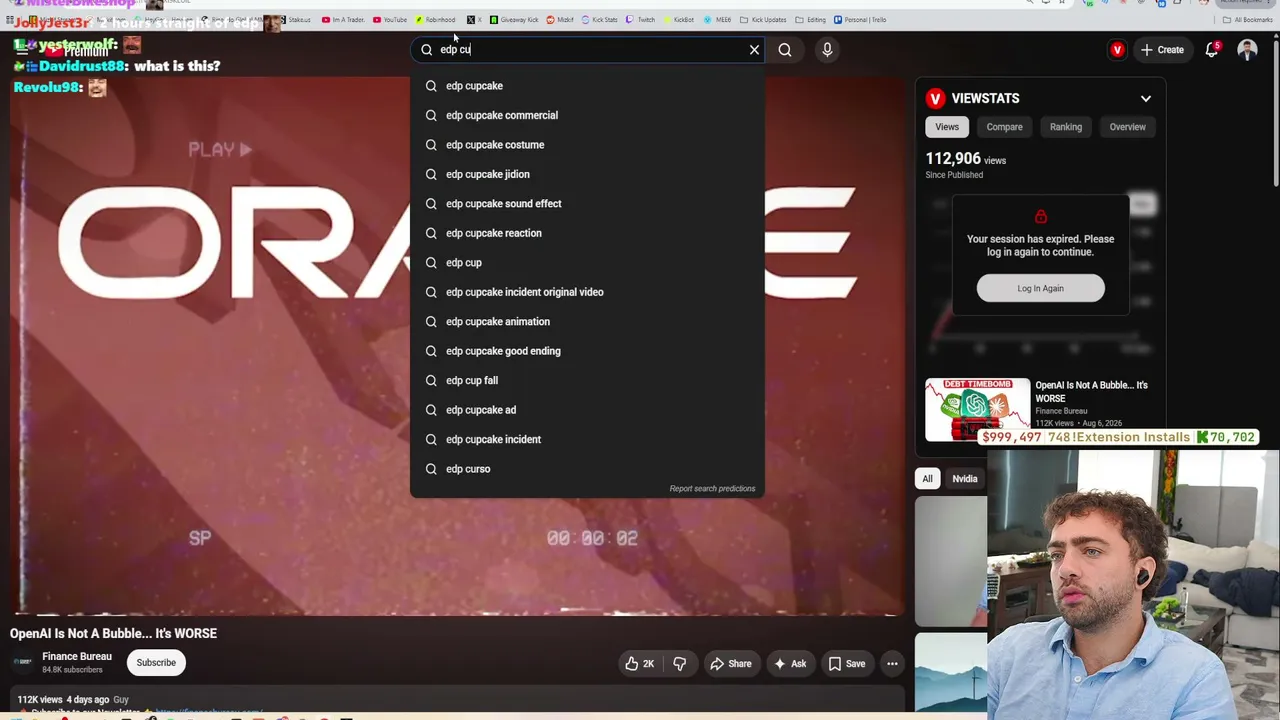This screenshot has height=720, width=1280.
Task: Select the 'Nvidia' filter chip
Action: pyautogui.click(x=965, y=479)
